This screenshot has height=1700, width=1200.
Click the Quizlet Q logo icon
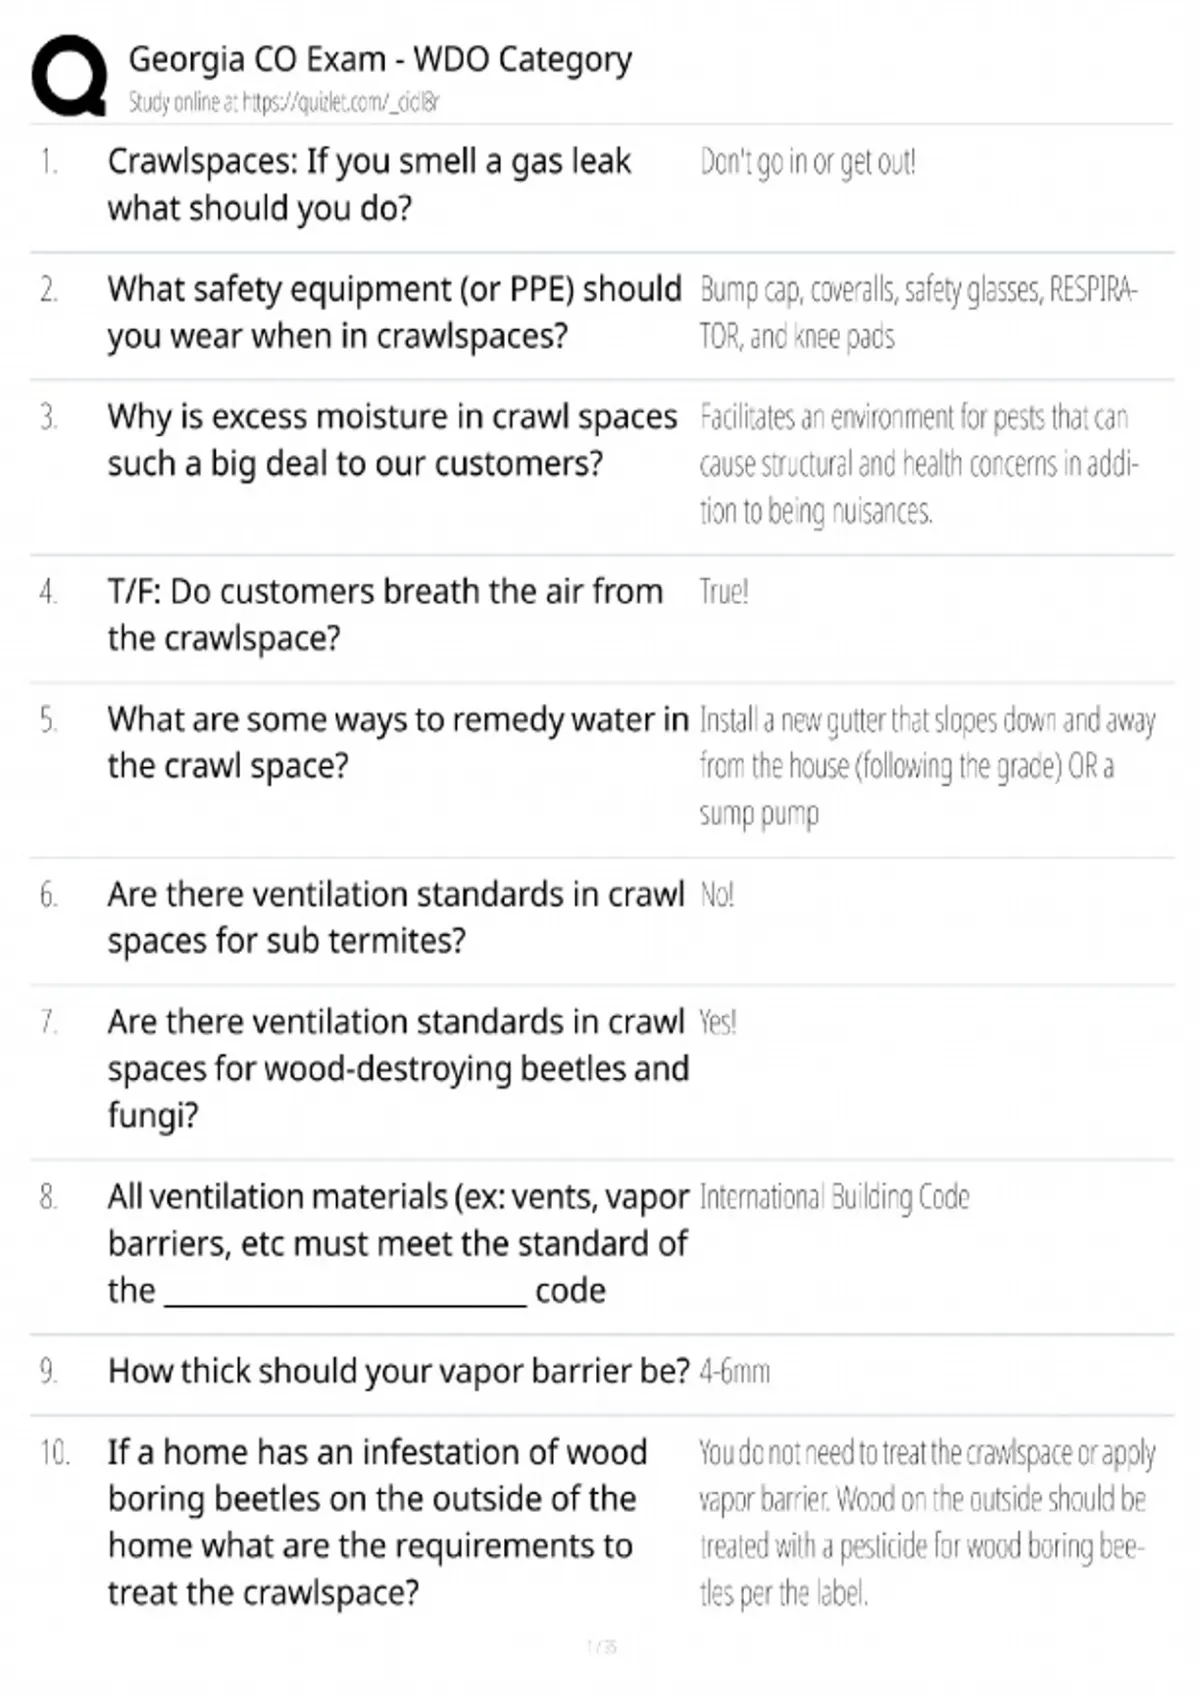(x=69, y=76)
